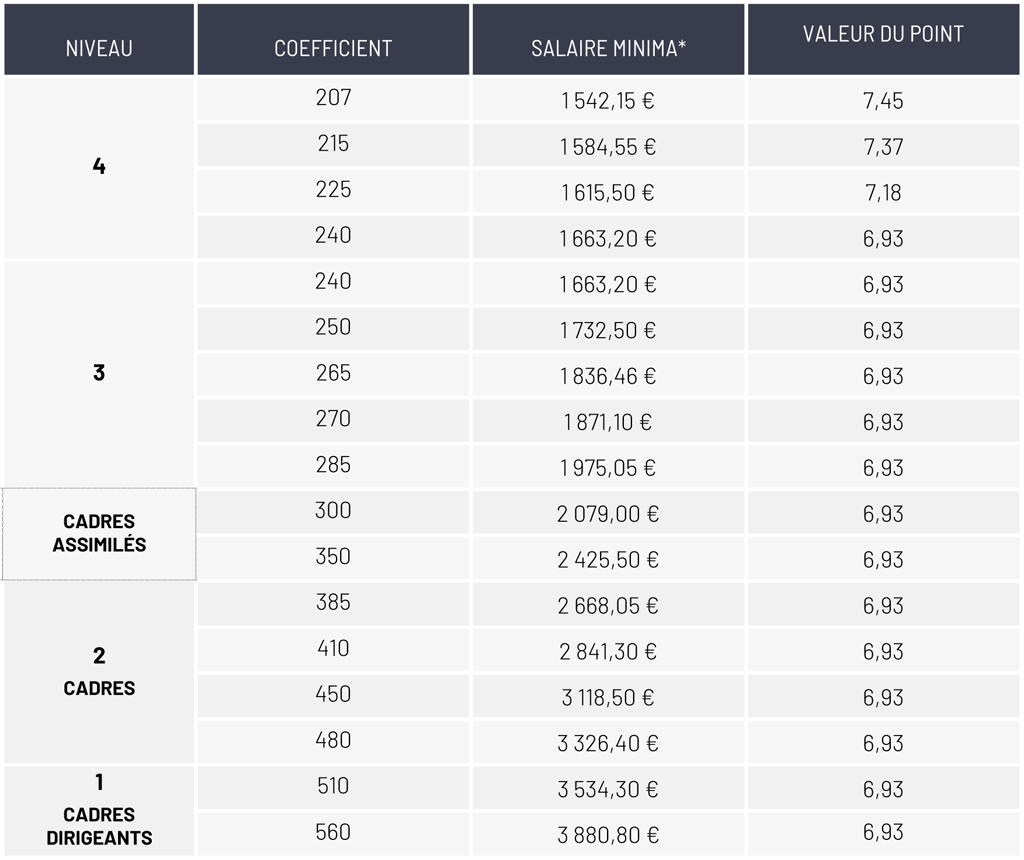The width and height of the screenshot is (1024, 860).
Task: Click the salary 1 542,15 € cell
Action: [608, 99]
